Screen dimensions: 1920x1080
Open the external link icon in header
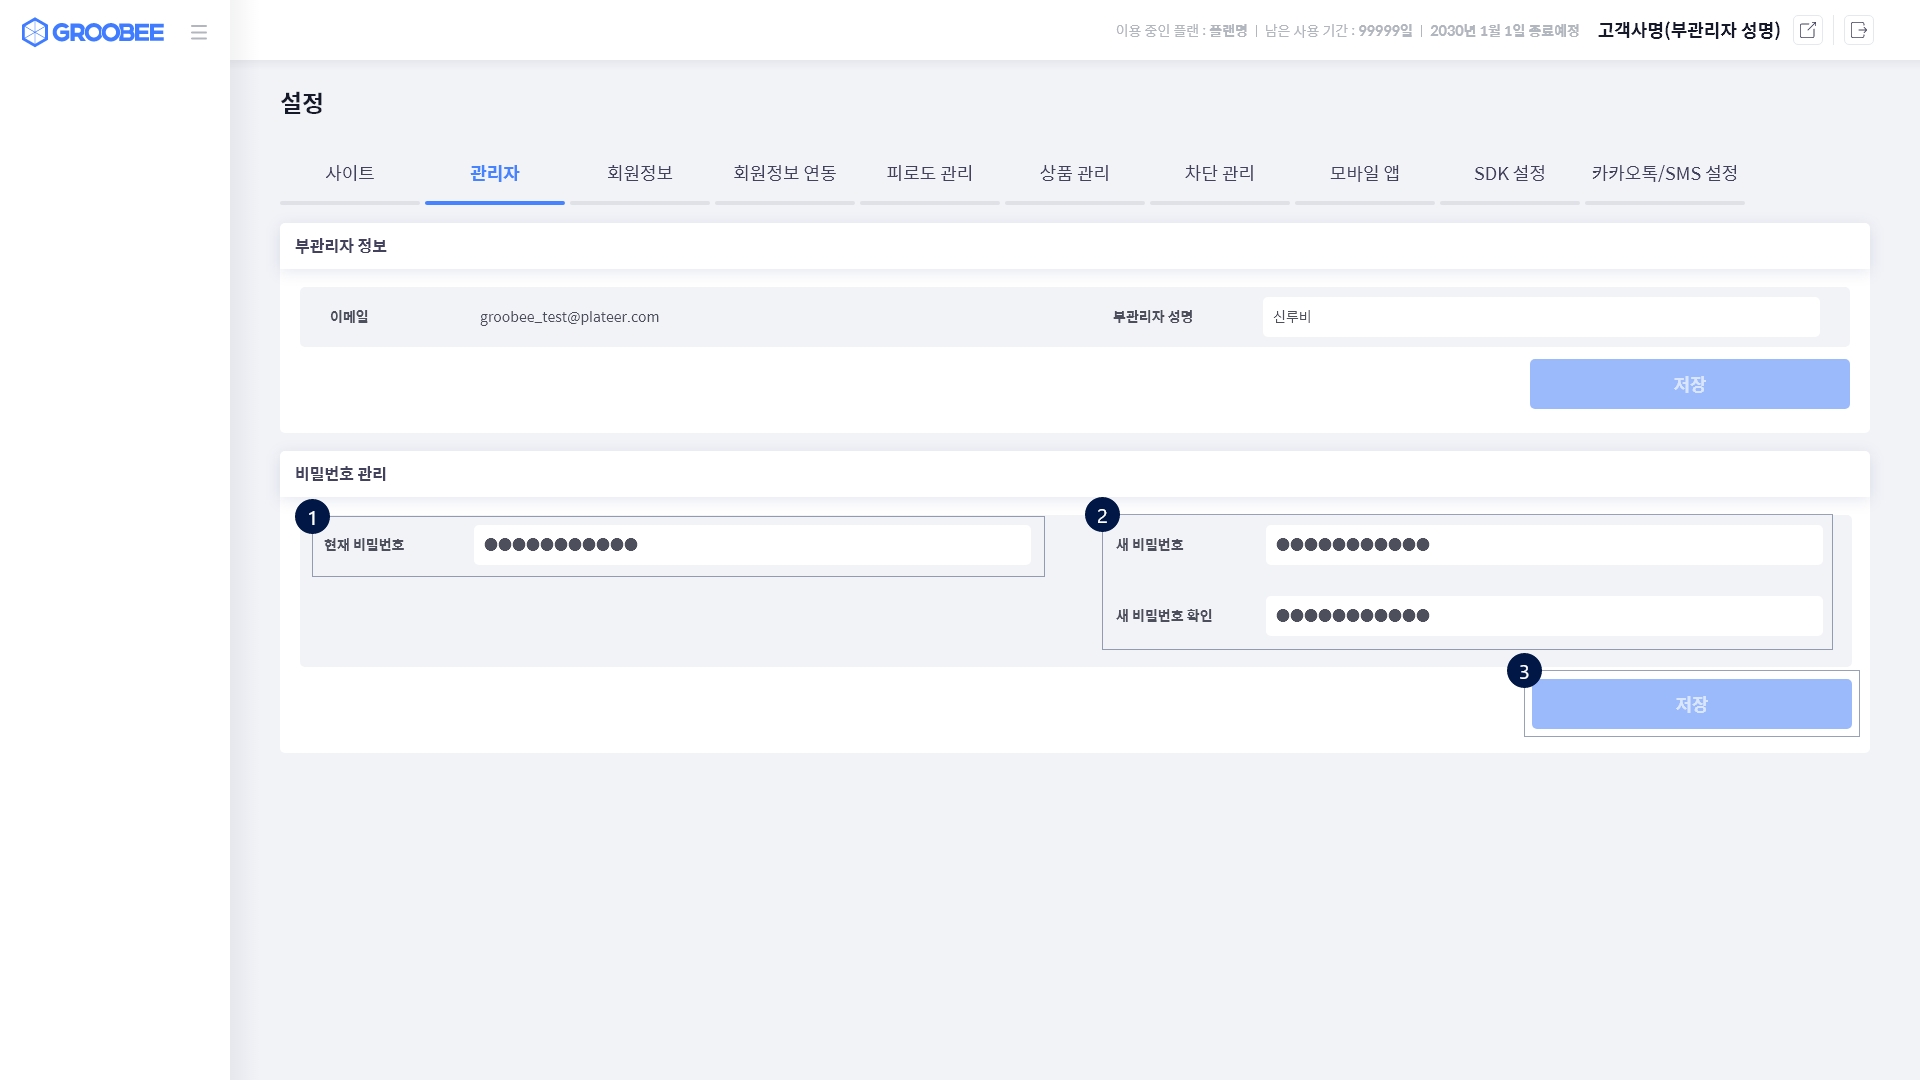(x=1807, y=30)
